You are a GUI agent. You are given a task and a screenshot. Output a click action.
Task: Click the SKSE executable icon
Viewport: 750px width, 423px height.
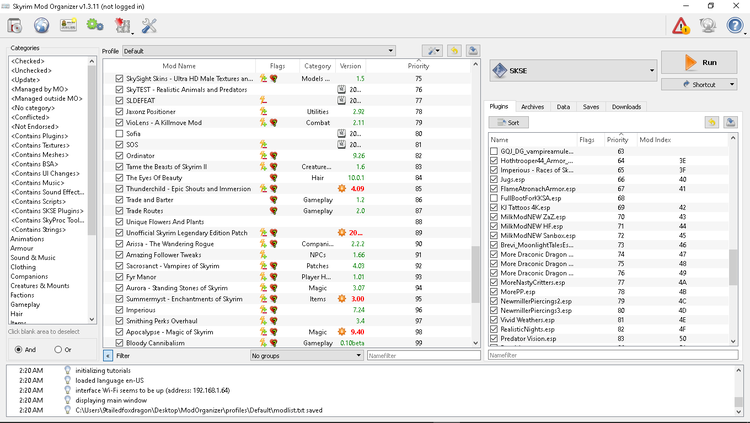coord(500,70)
